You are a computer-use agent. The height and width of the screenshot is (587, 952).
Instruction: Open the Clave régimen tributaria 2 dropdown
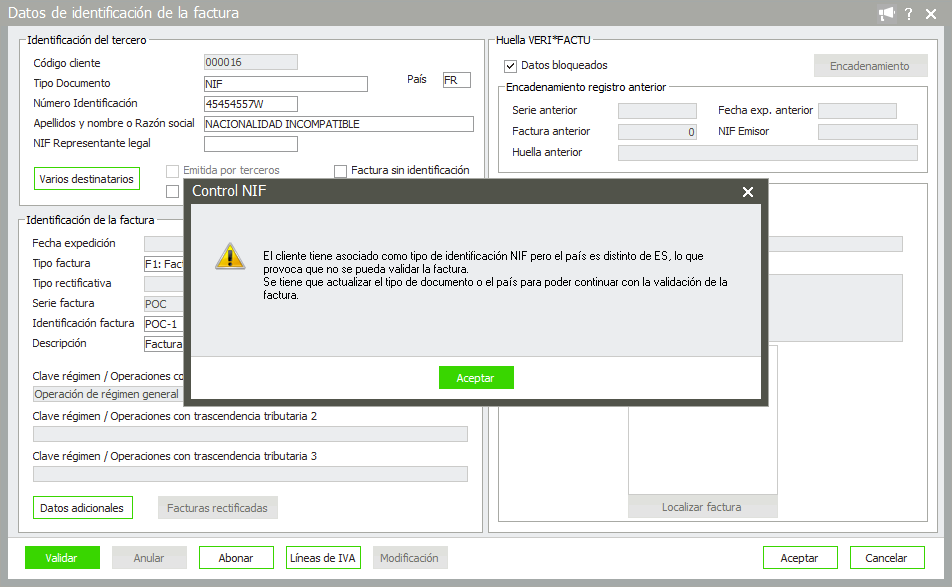(x=250, y=434)
